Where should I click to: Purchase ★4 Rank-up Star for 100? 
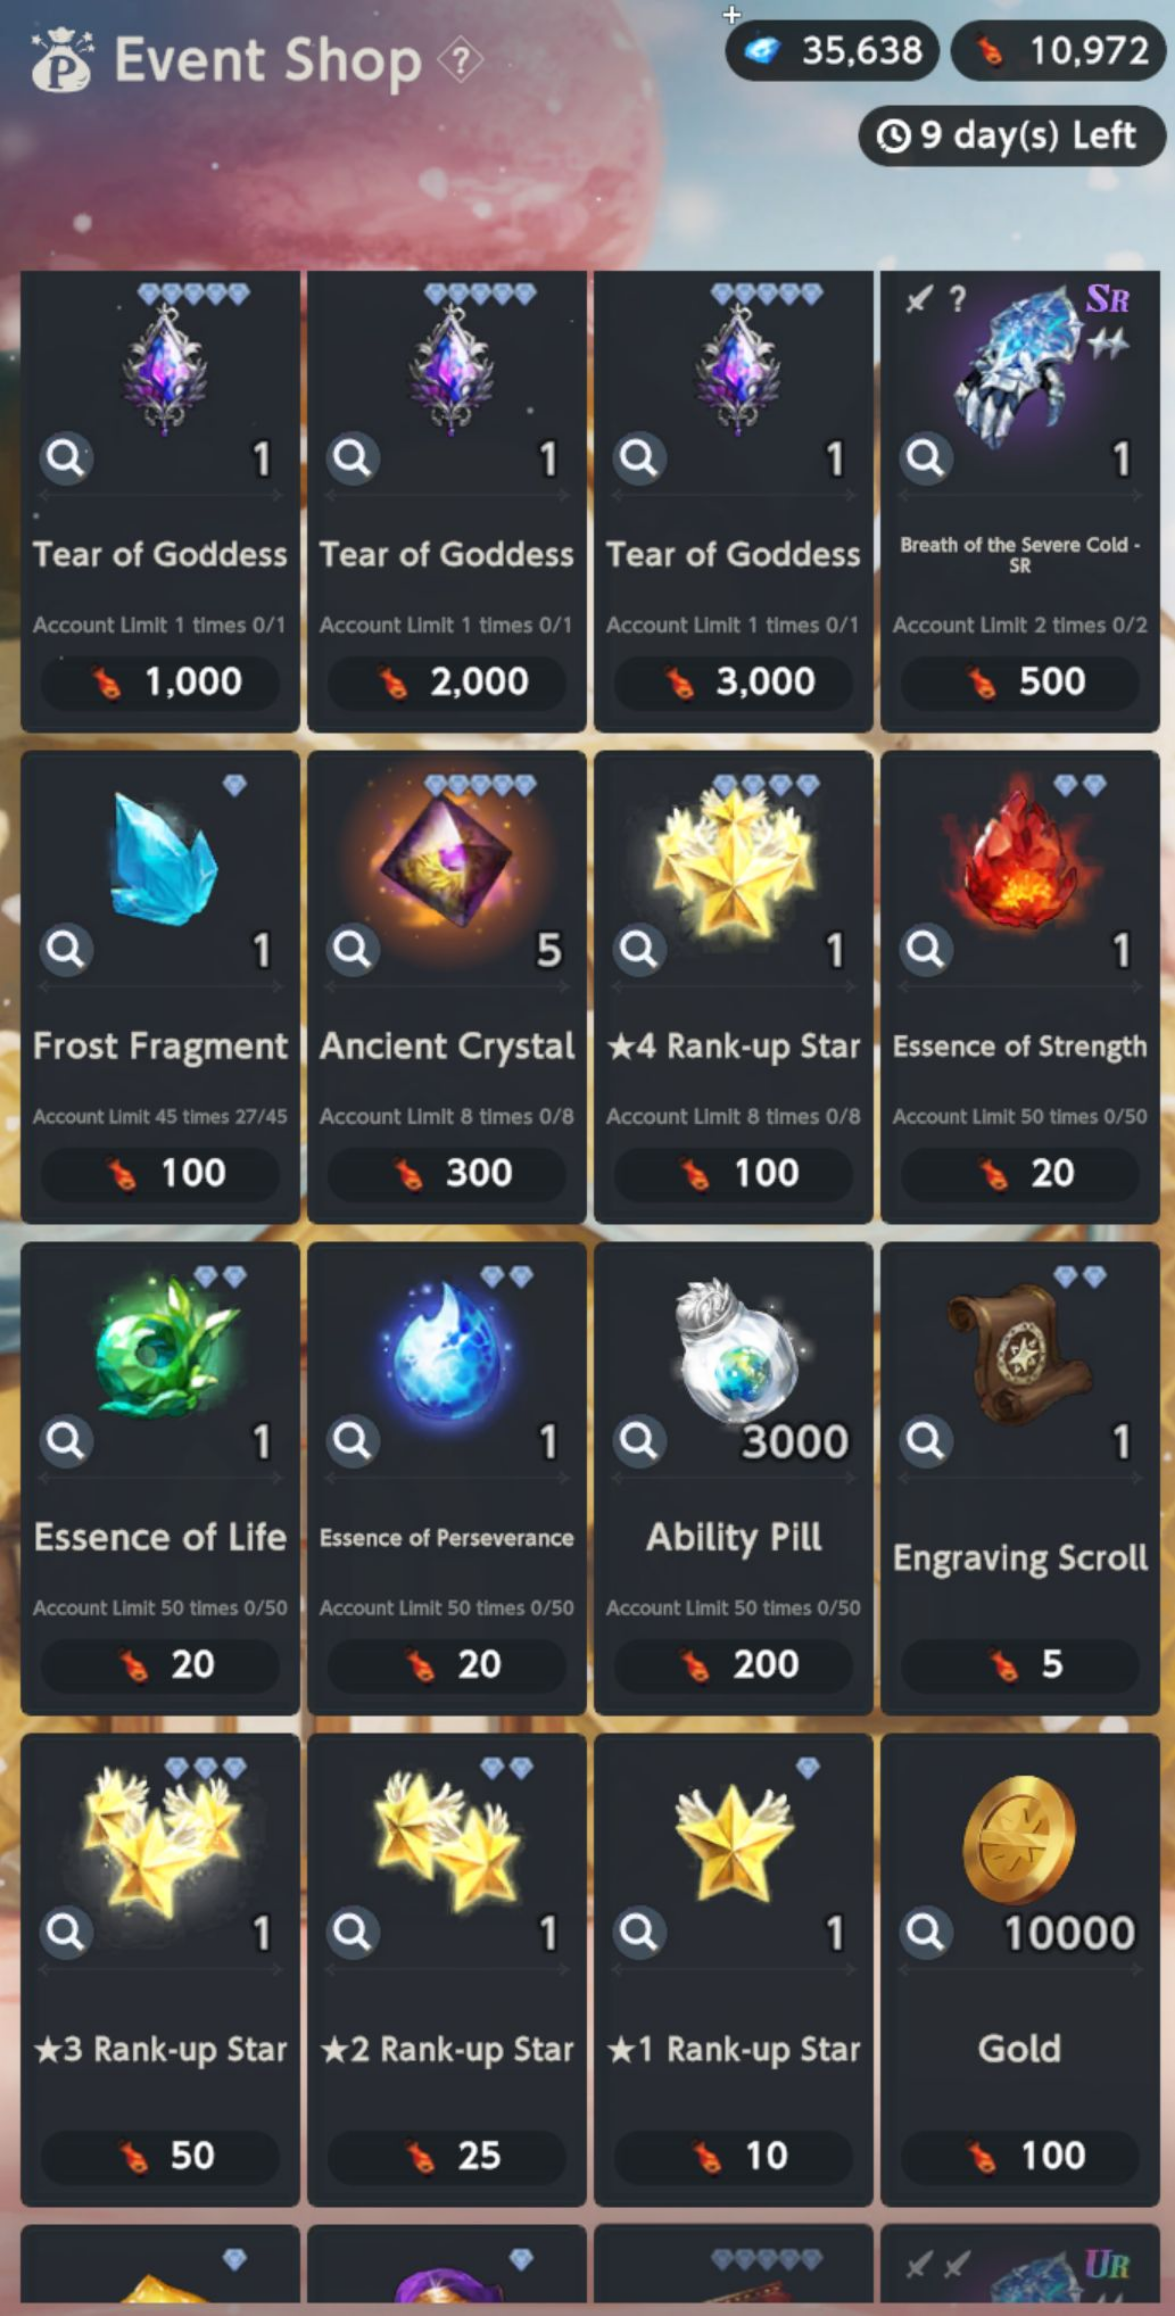(733, 1173)
